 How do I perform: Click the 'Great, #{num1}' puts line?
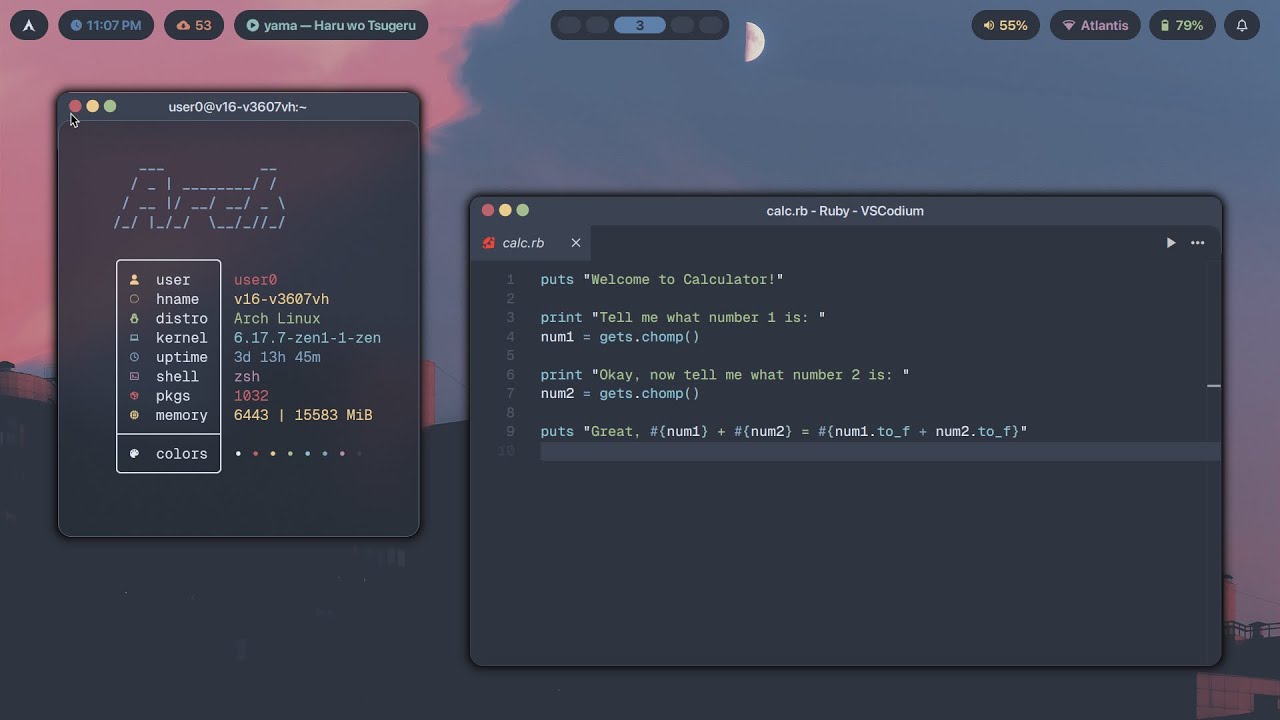784,432
